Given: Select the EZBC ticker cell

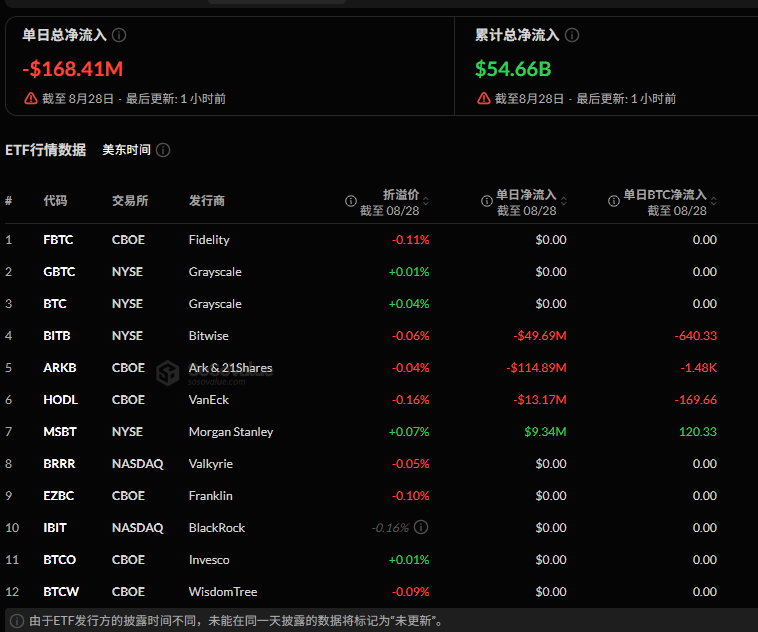Looking at the screenshot, I should 58,496.
